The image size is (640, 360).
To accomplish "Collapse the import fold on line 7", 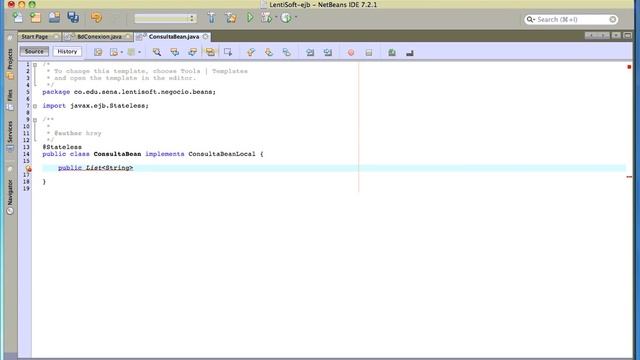I will (x=35, y=106).
